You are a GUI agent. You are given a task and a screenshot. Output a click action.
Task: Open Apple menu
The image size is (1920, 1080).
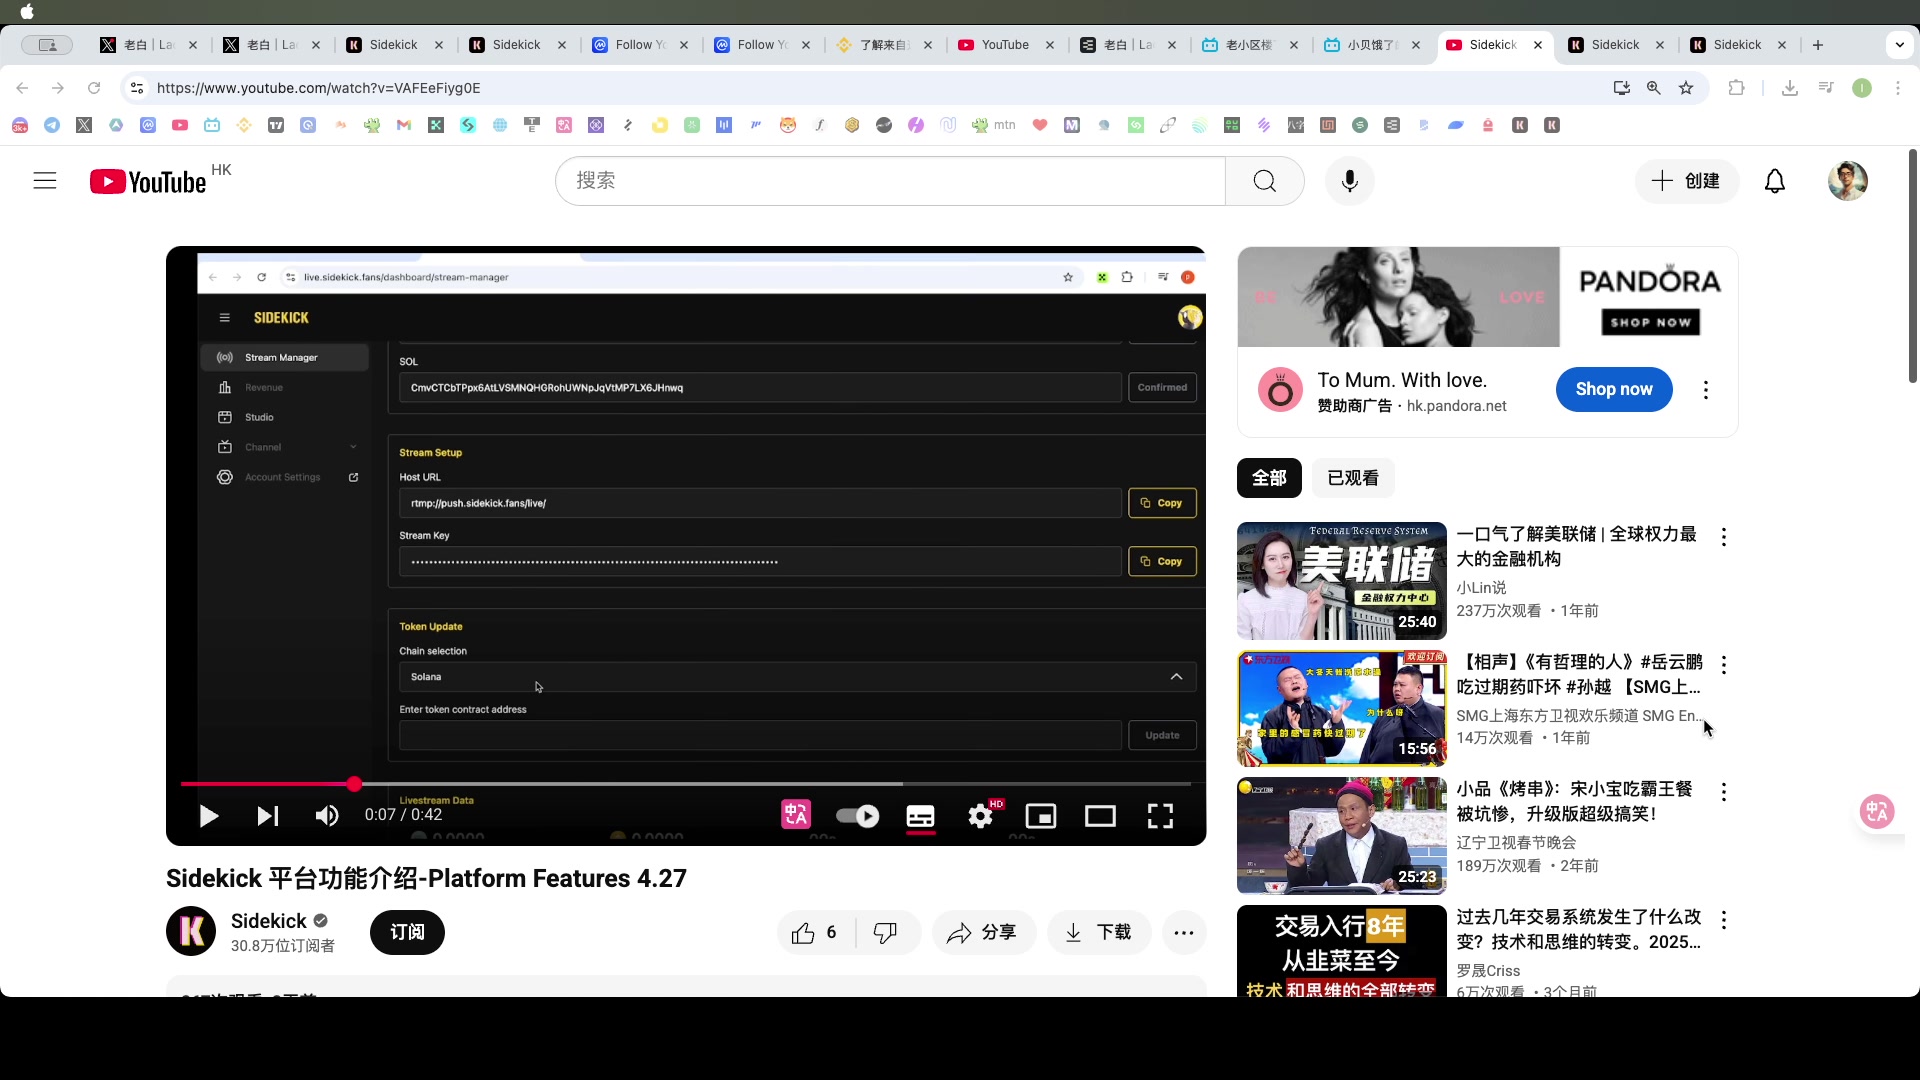(x=27, y=12)
